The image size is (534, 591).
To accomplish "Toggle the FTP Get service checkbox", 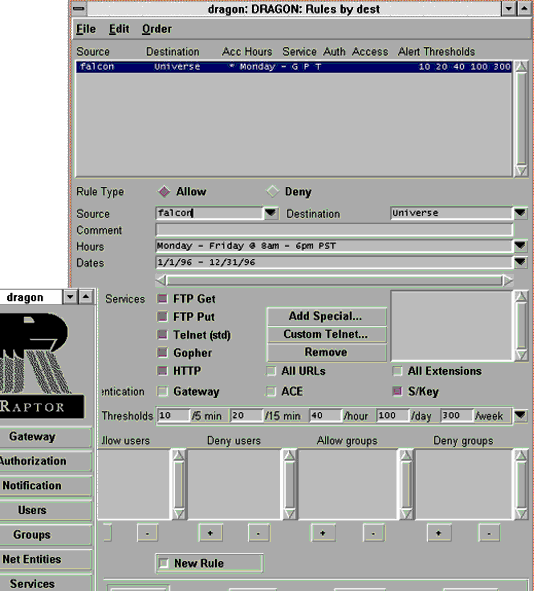I will 162,299.
